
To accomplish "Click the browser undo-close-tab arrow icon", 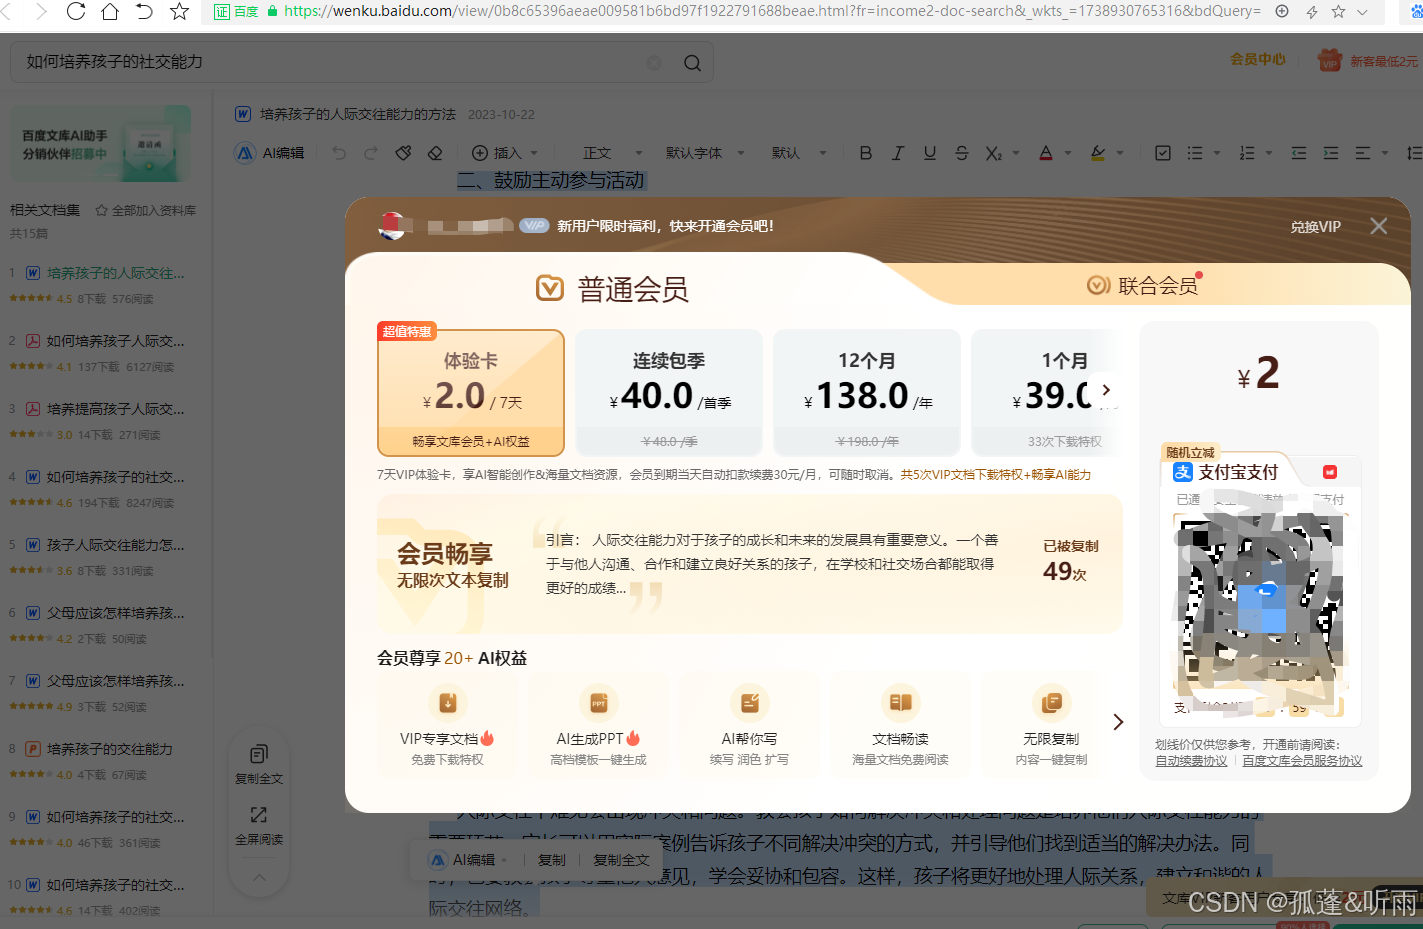I will tap(145, 11).
